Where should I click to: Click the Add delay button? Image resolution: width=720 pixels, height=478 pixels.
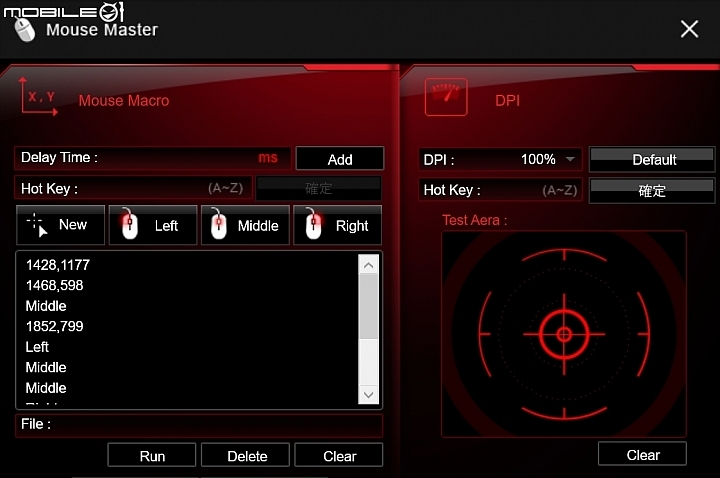coord(340,159)
